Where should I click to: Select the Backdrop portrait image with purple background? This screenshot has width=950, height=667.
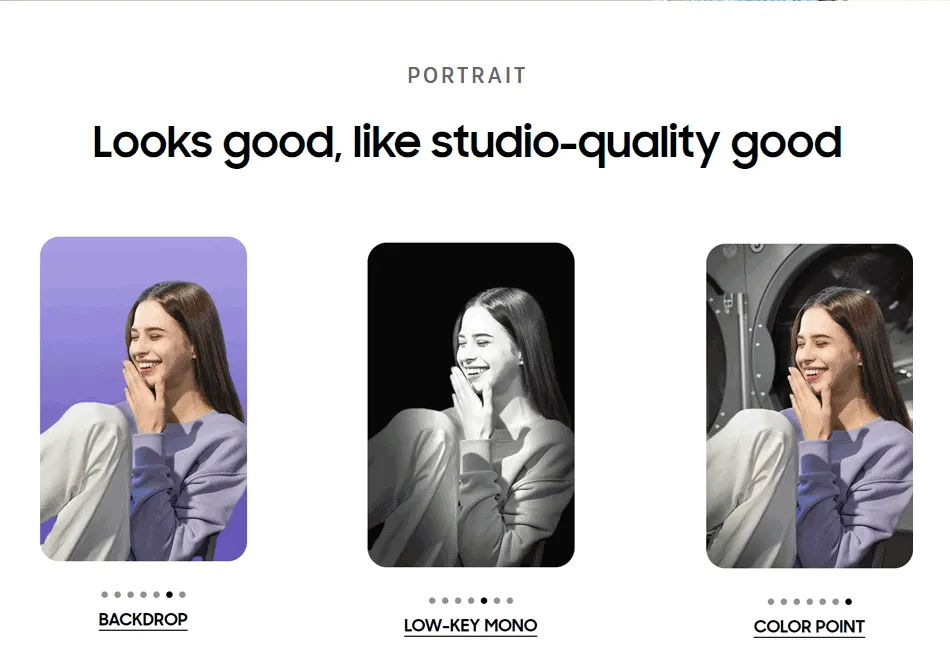(144, 399)
